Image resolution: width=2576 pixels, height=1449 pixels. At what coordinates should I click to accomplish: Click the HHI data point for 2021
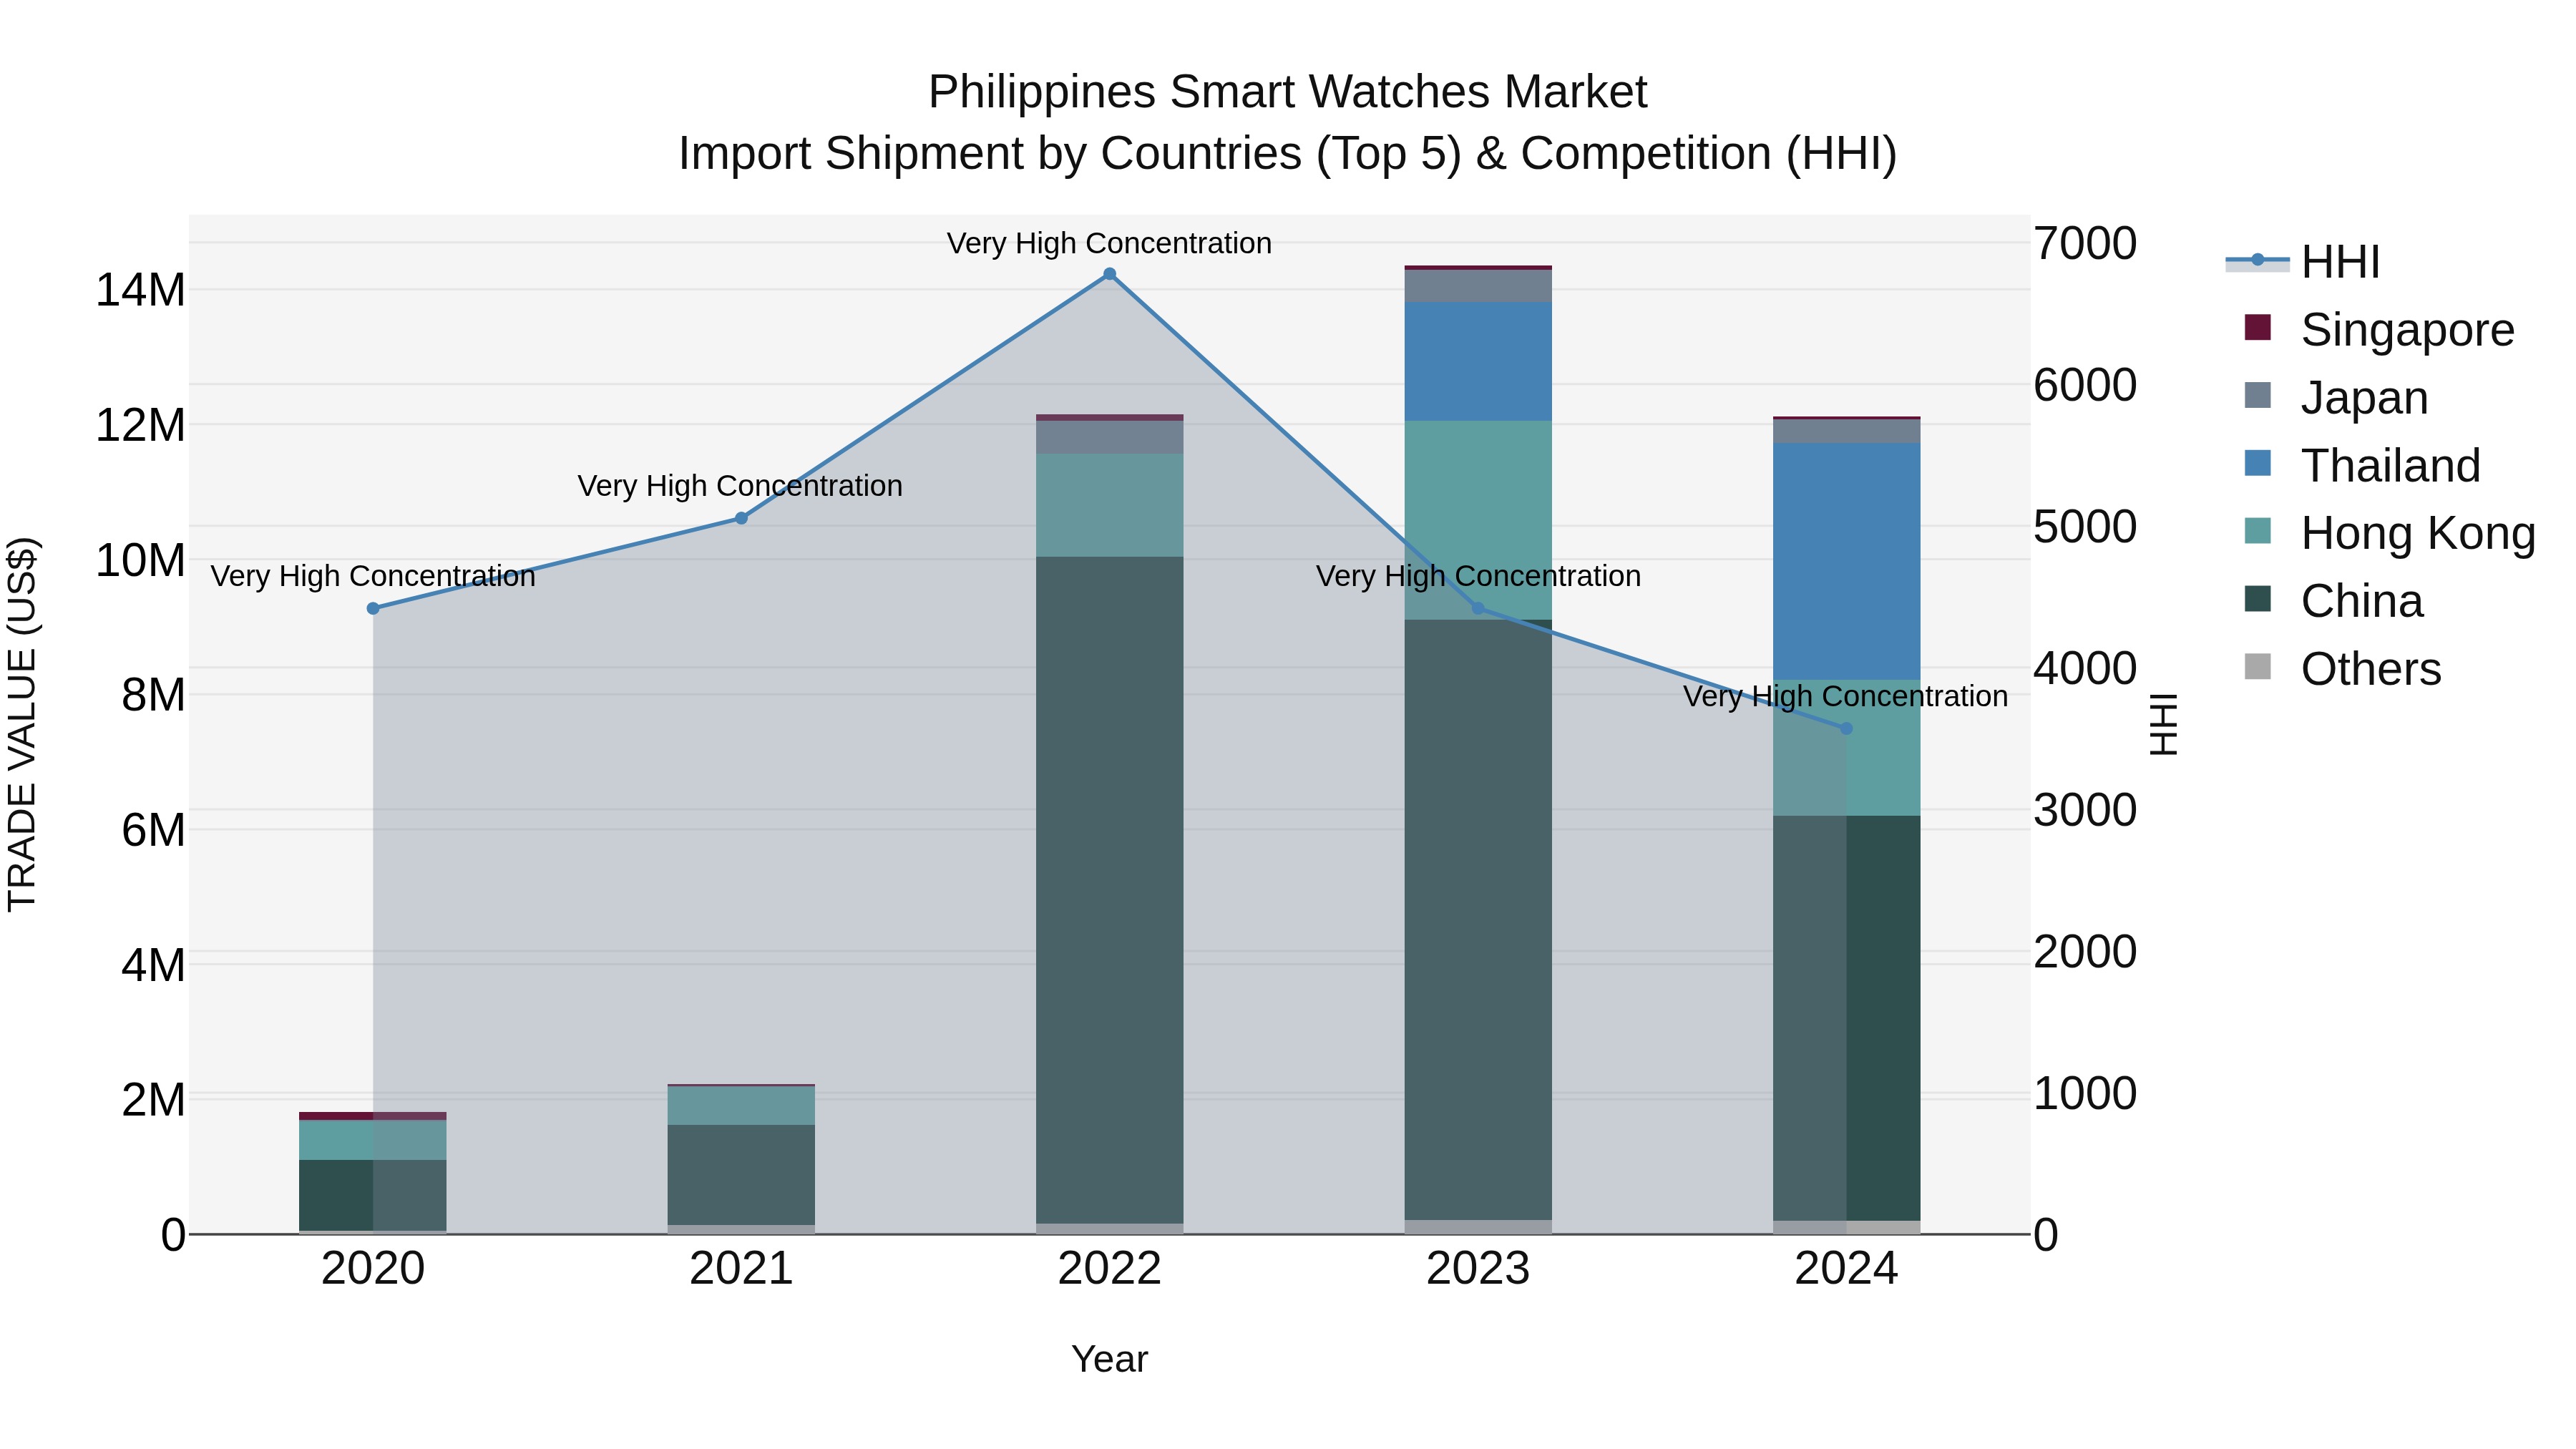[x=741, y=518]
